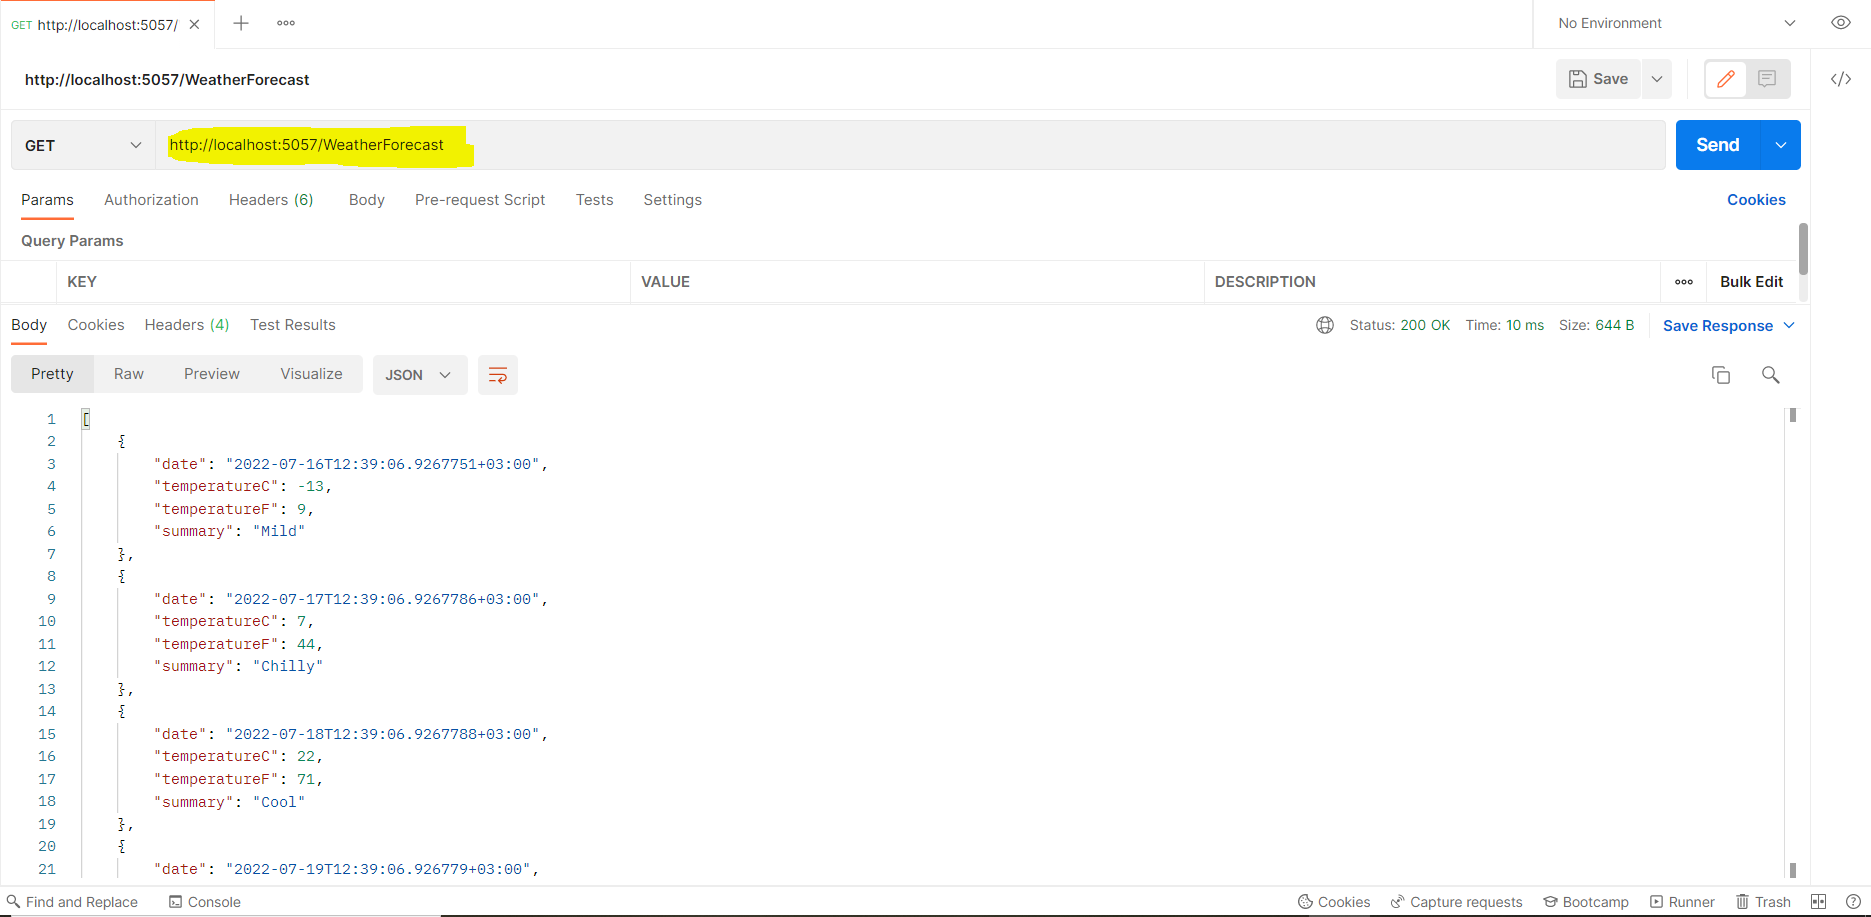Expand the GET method dropdown
This screenshot has width=1871, height=917.
pos(84,145)
